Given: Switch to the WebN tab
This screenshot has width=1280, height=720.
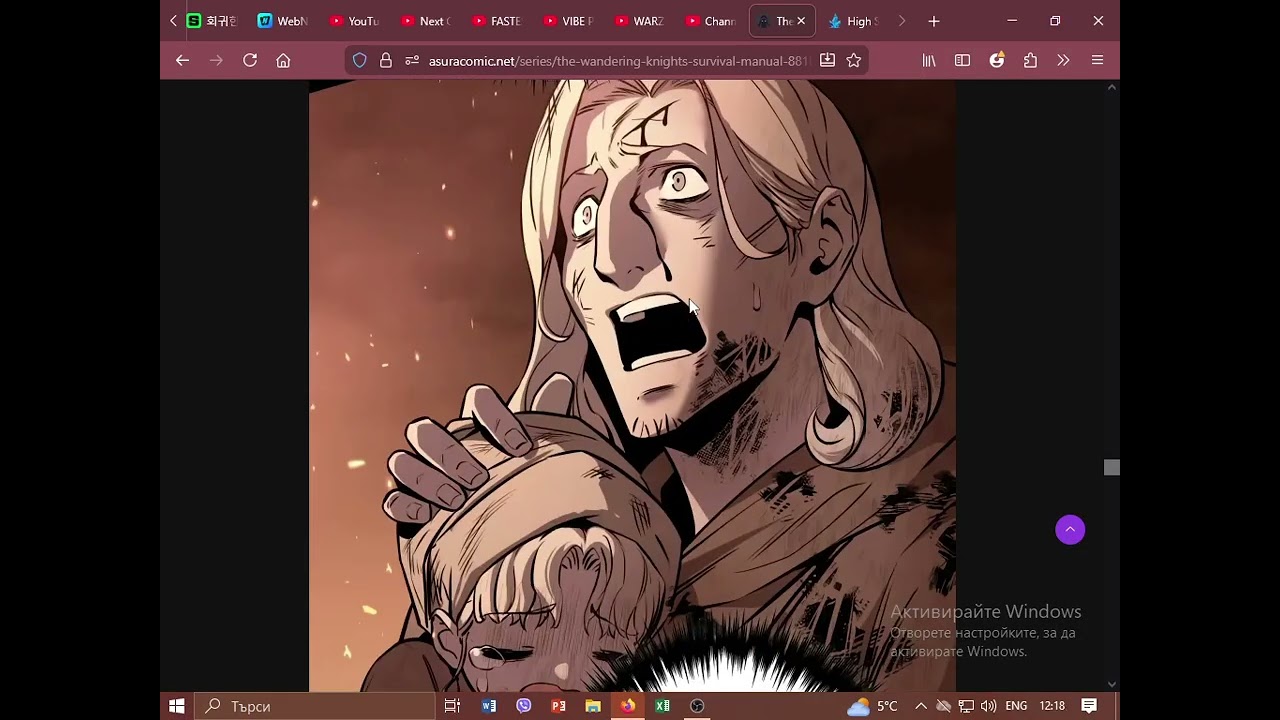Looking at the screenshot, I should 283,21.
